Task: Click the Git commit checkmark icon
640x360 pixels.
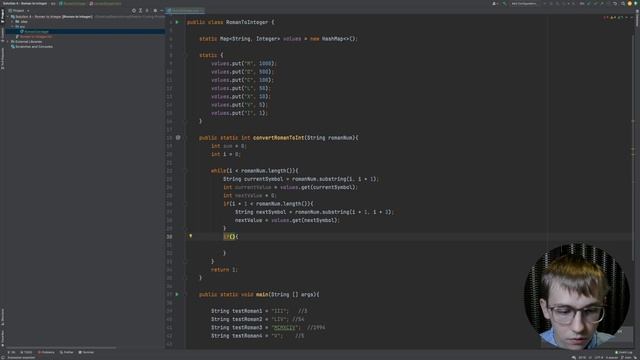Action: (x=596, y=4)
